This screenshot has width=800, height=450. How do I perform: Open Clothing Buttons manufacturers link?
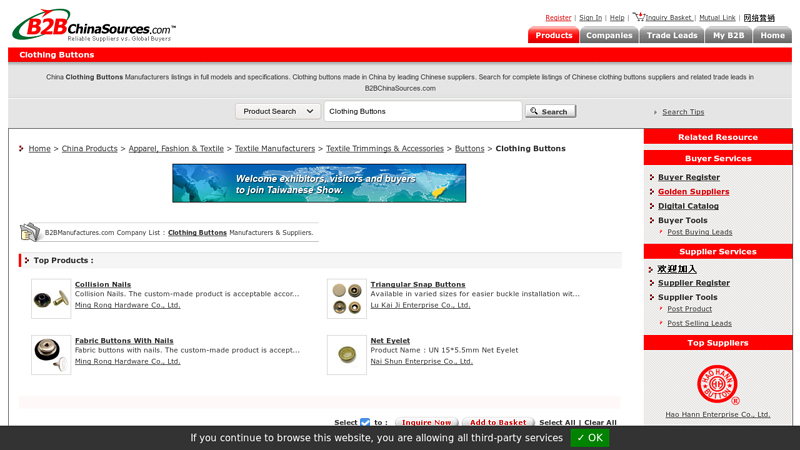pos(197,233)
